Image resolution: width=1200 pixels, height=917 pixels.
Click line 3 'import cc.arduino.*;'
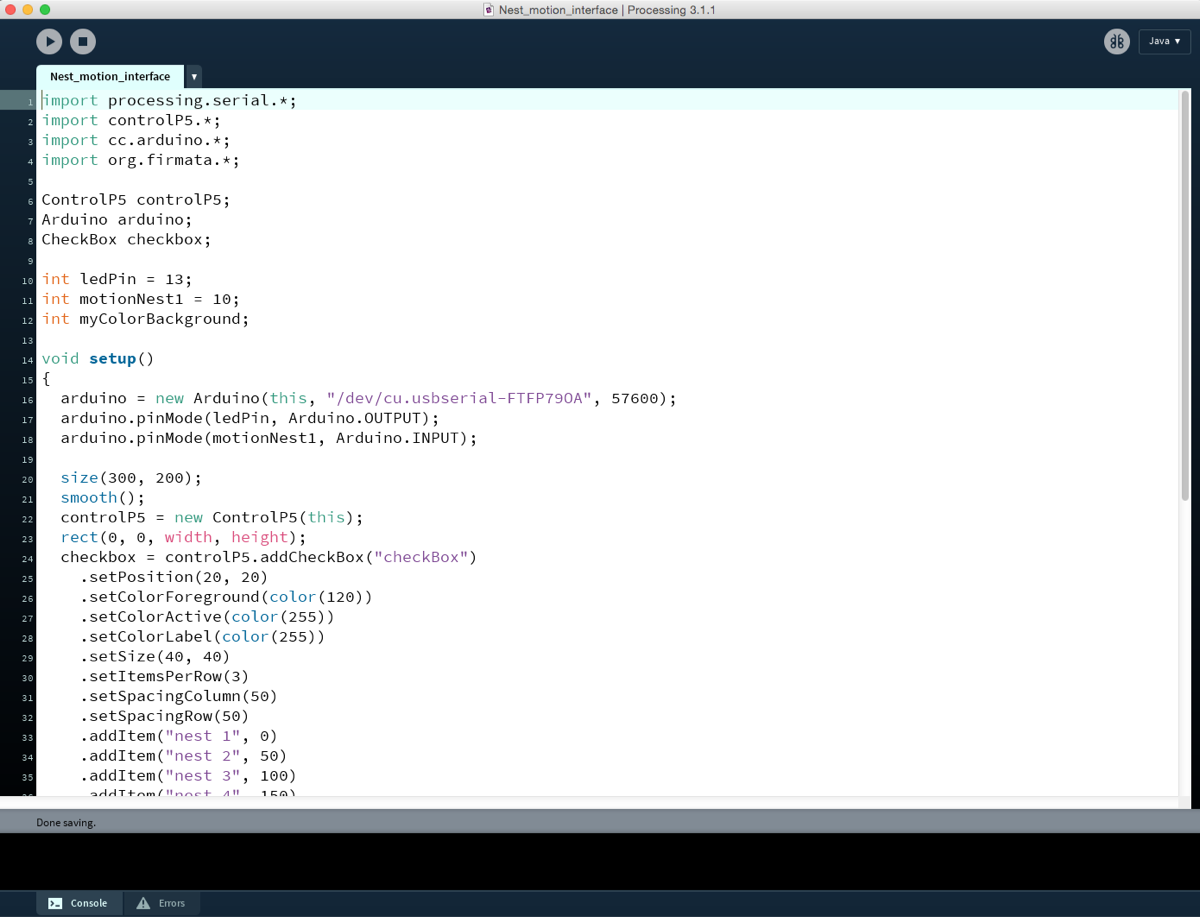tap(136, 140)
